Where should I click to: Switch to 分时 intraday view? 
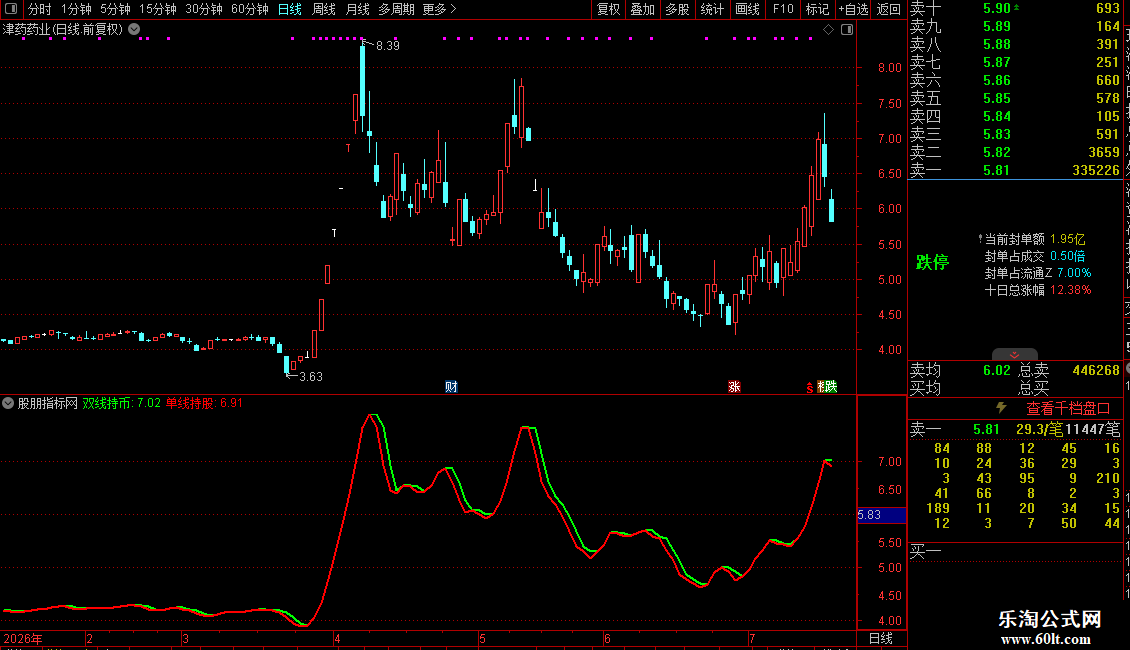coord(40,9)
